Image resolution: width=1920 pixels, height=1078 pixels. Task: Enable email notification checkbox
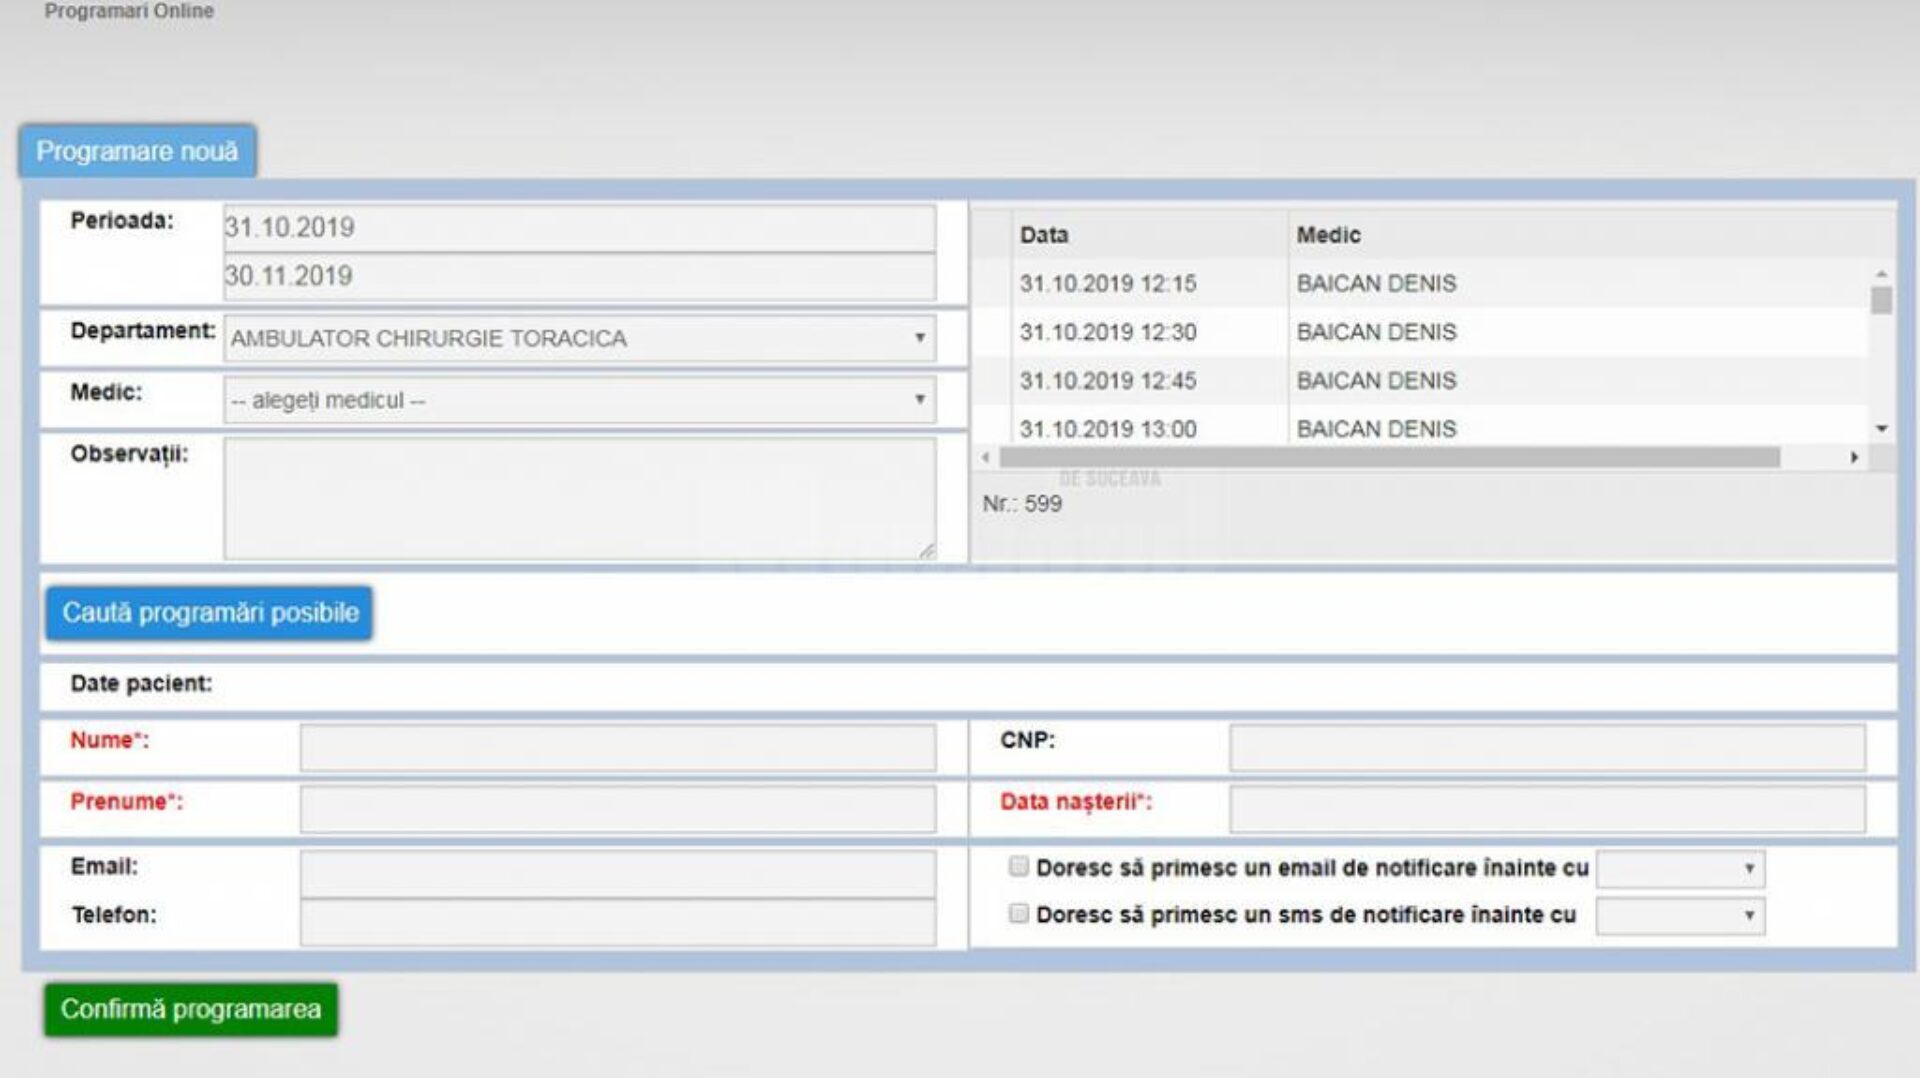tap(1018, 866)
